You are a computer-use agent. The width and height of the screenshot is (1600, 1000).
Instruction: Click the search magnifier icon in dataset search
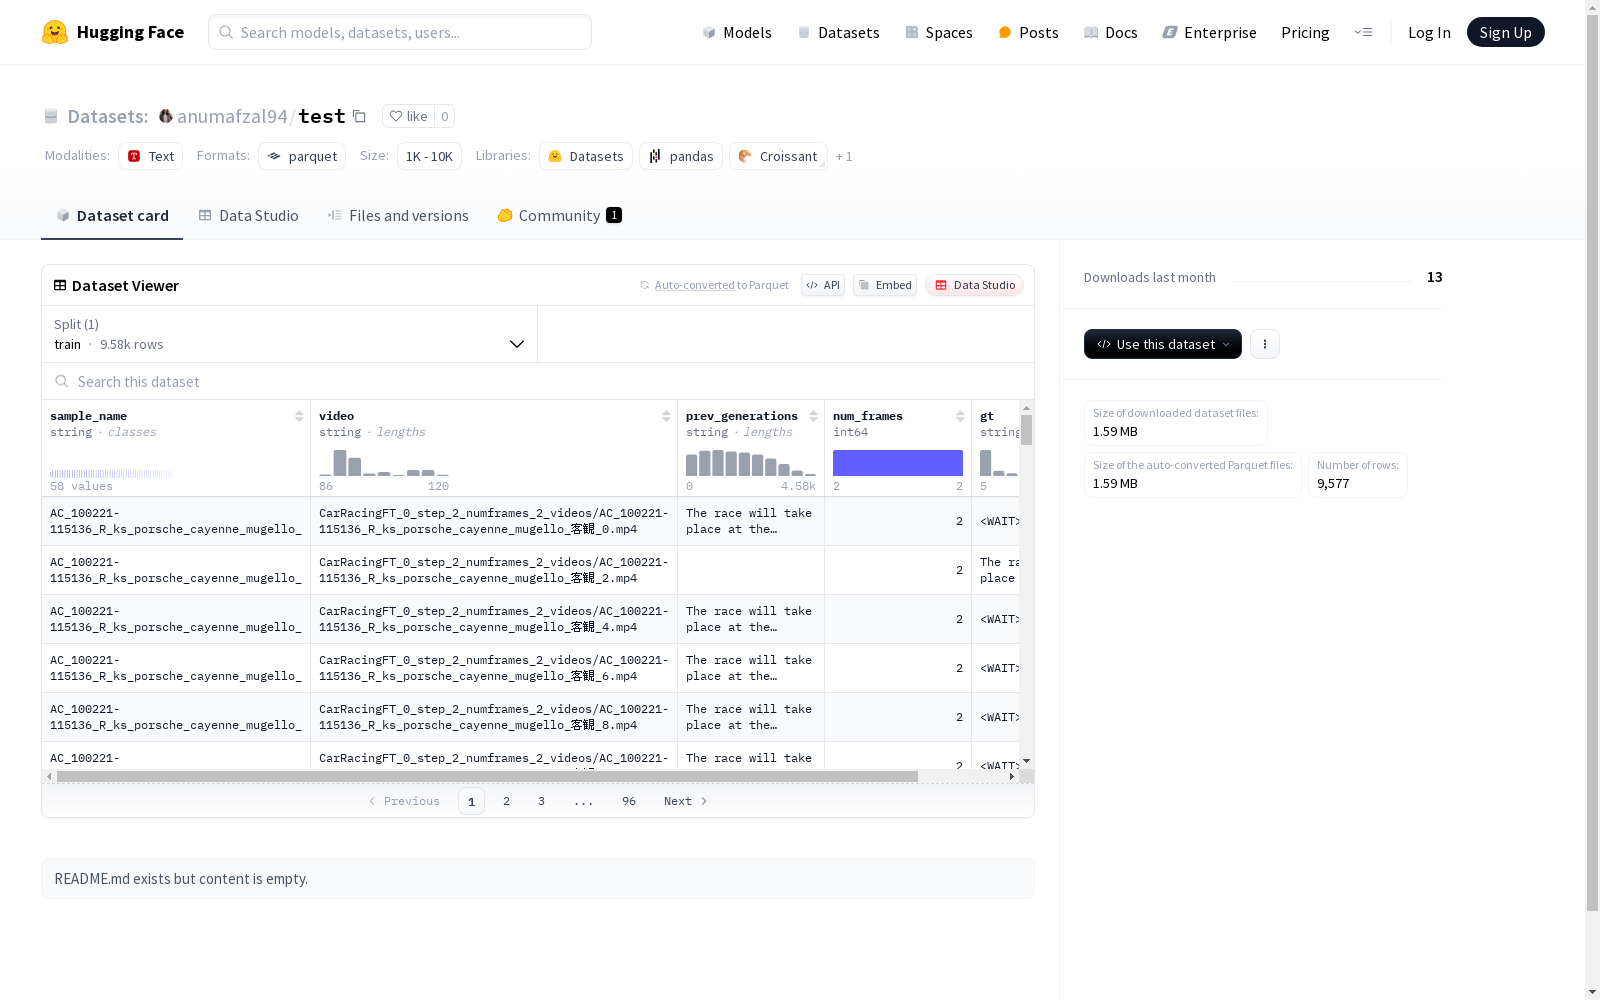(62, 381)
